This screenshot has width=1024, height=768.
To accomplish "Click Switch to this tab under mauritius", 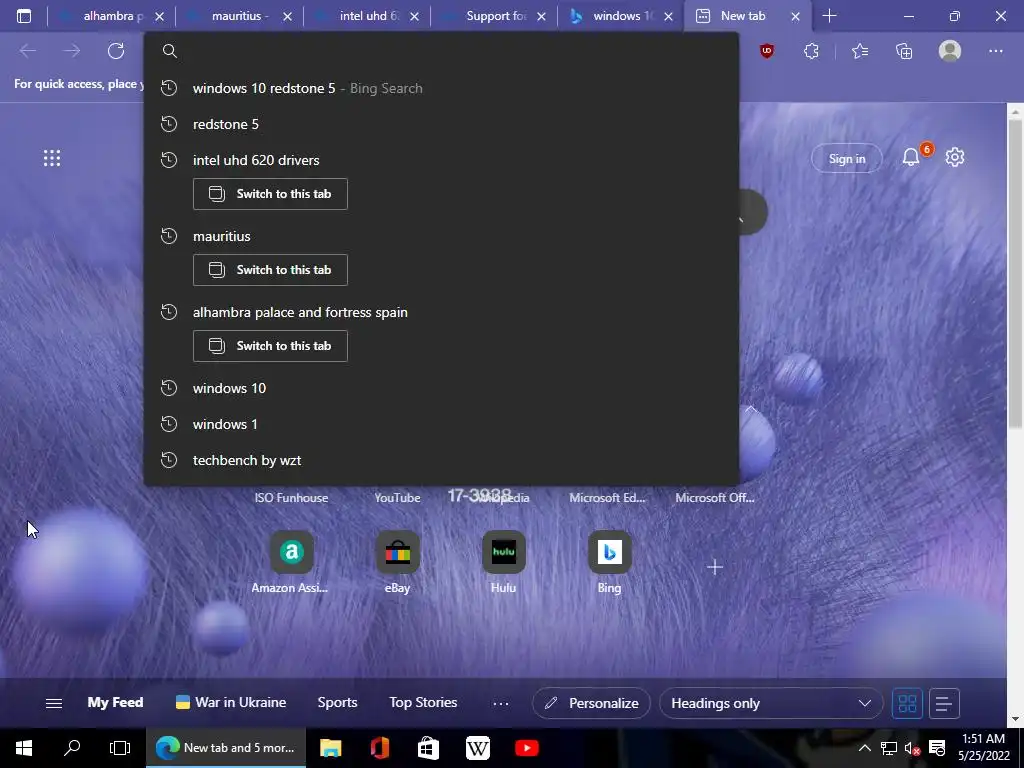I will (270, 270).
